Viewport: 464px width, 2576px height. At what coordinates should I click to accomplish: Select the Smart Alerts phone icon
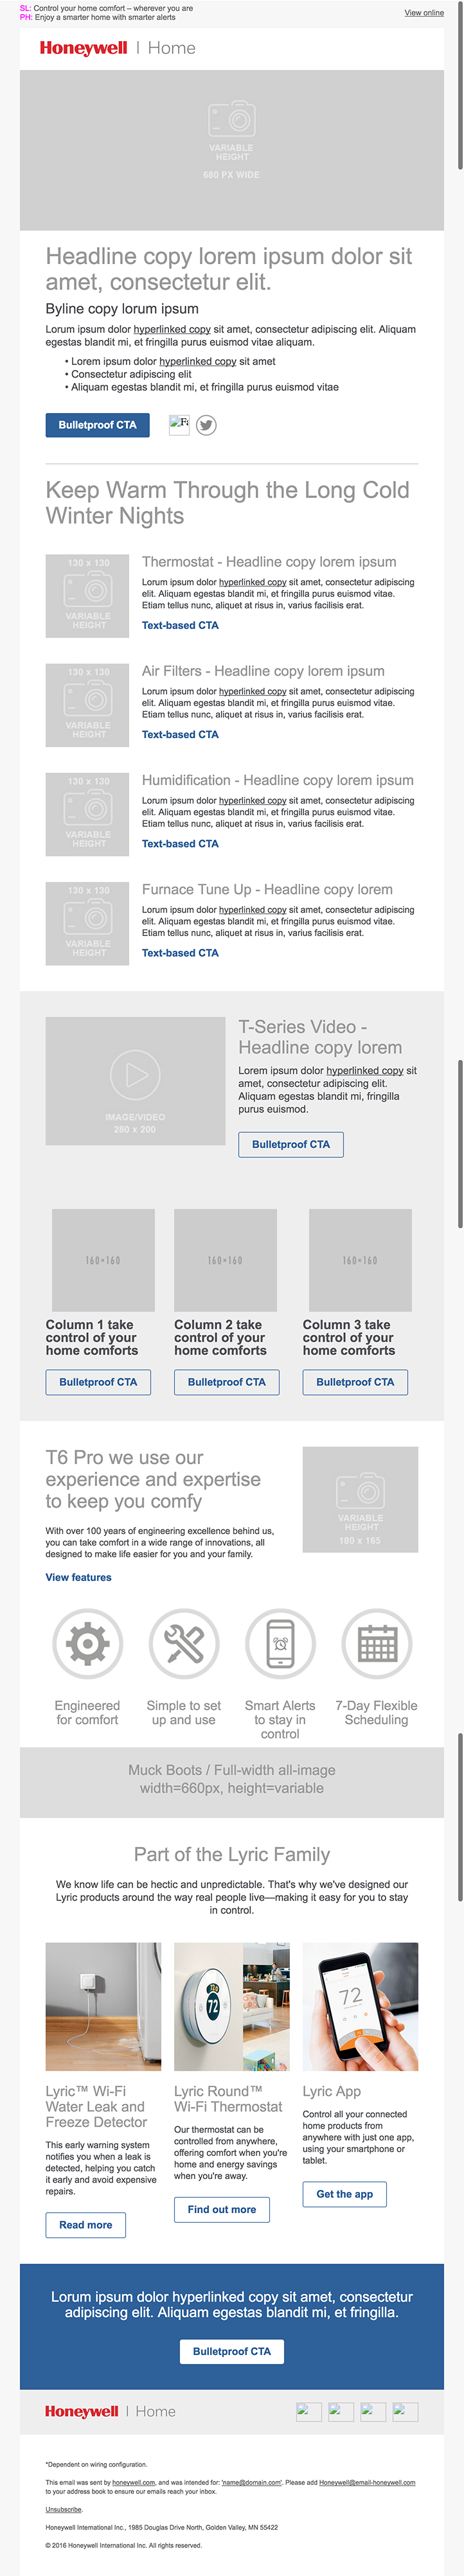click(x=280, y=1643)
